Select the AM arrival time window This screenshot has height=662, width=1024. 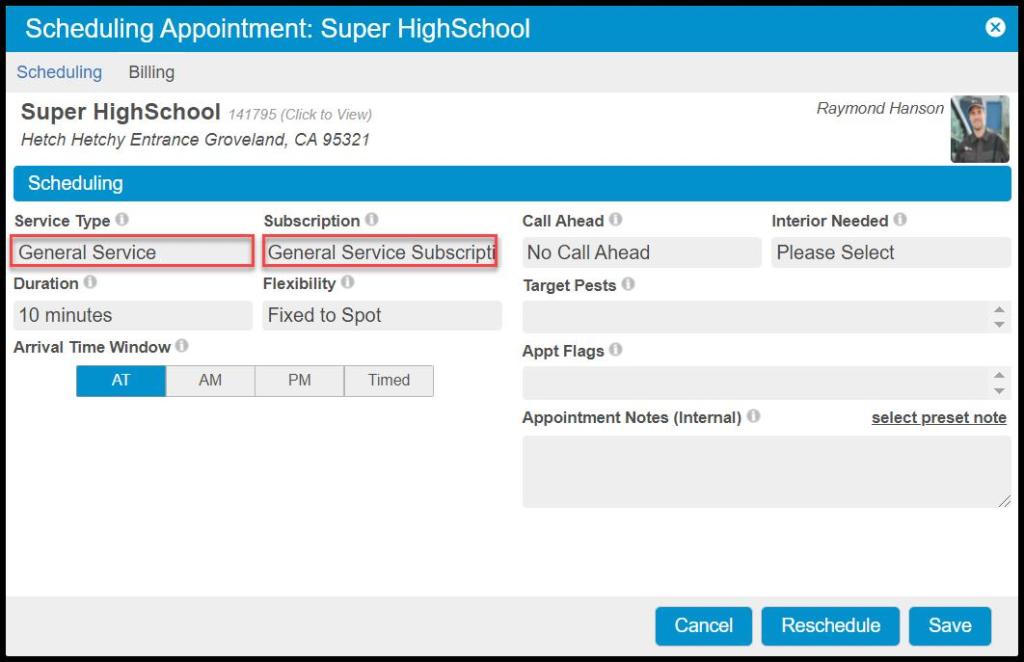[210, 380]
